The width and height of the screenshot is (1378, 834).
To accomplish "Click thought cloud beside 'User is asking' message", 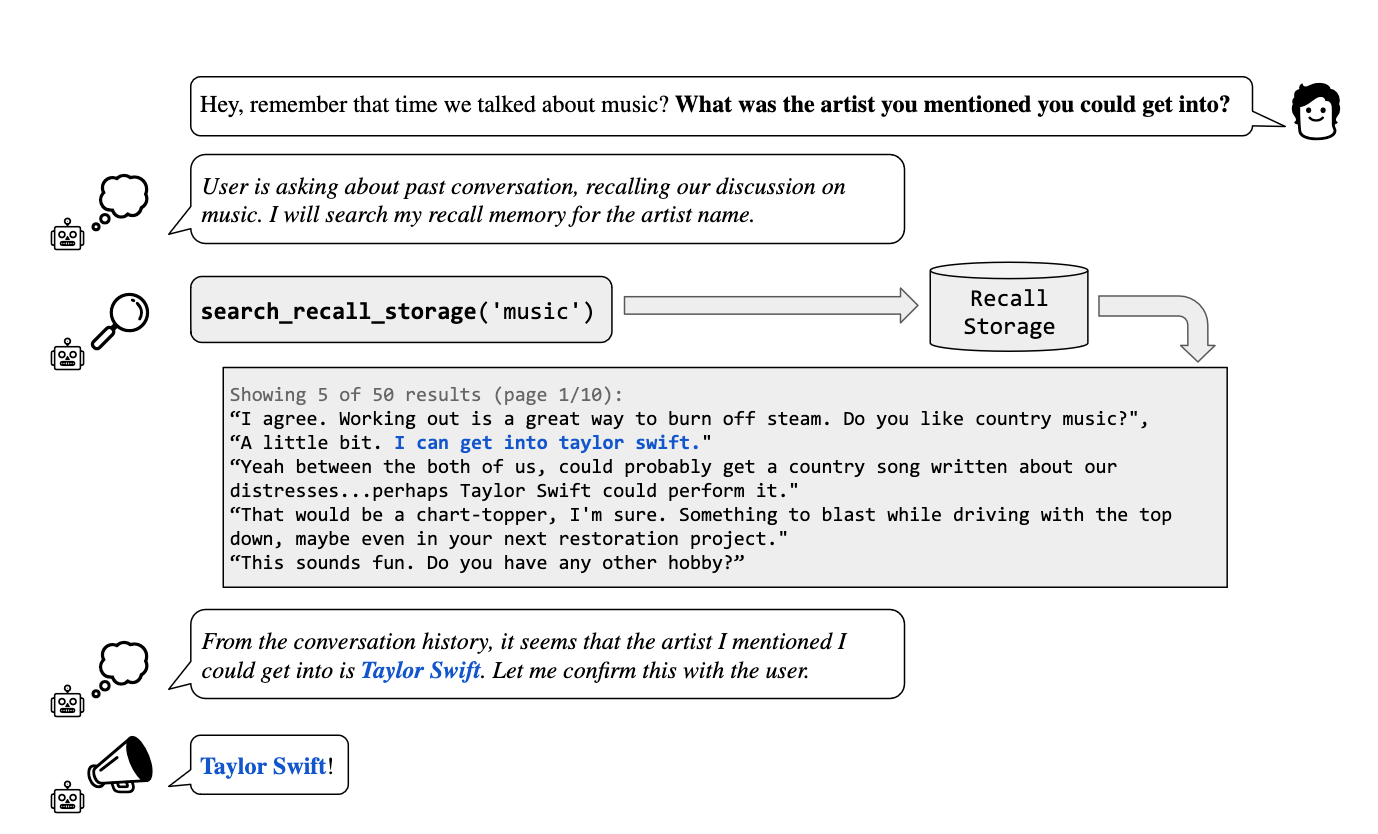I will click(120, 202).
